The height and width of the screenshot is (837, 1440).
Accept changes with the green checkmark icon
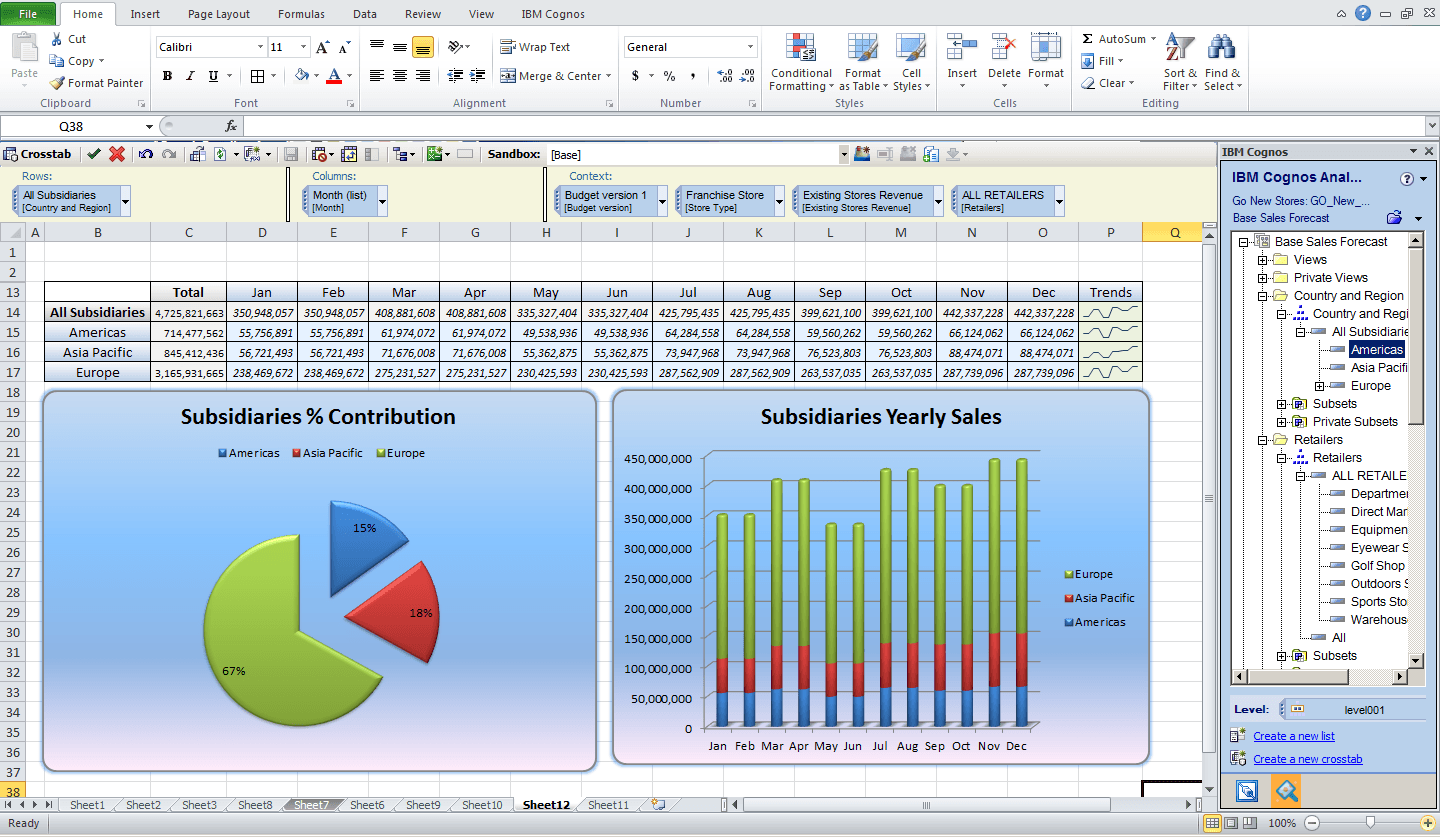[93, 153]
